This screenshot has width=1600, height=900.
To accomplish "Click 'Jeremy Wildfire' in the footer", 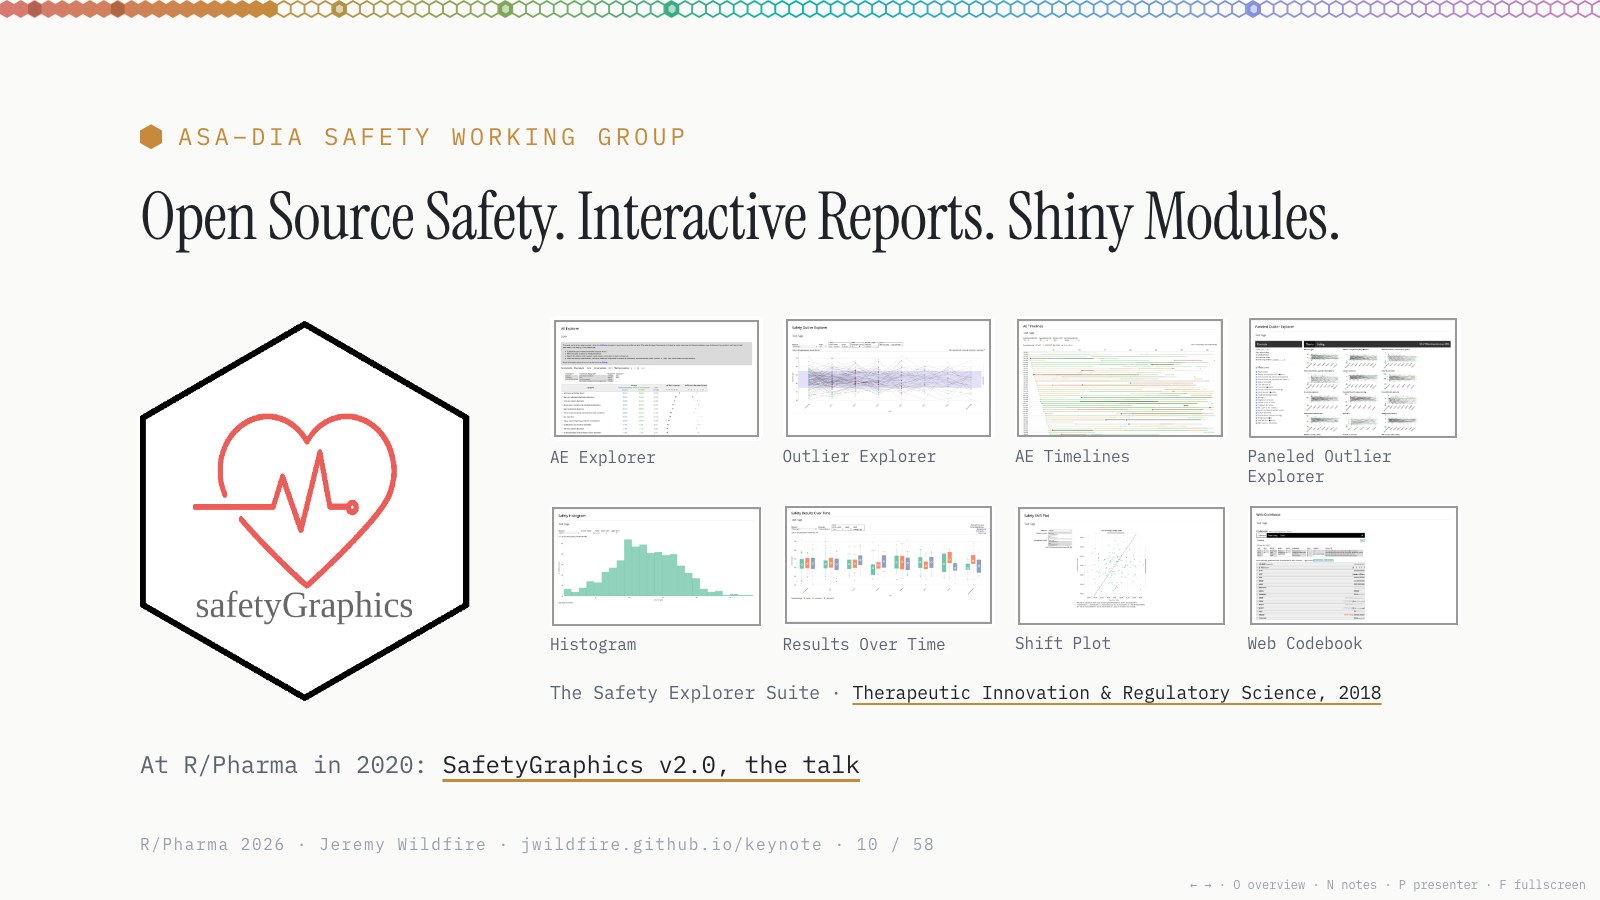I will click(403, 844).
